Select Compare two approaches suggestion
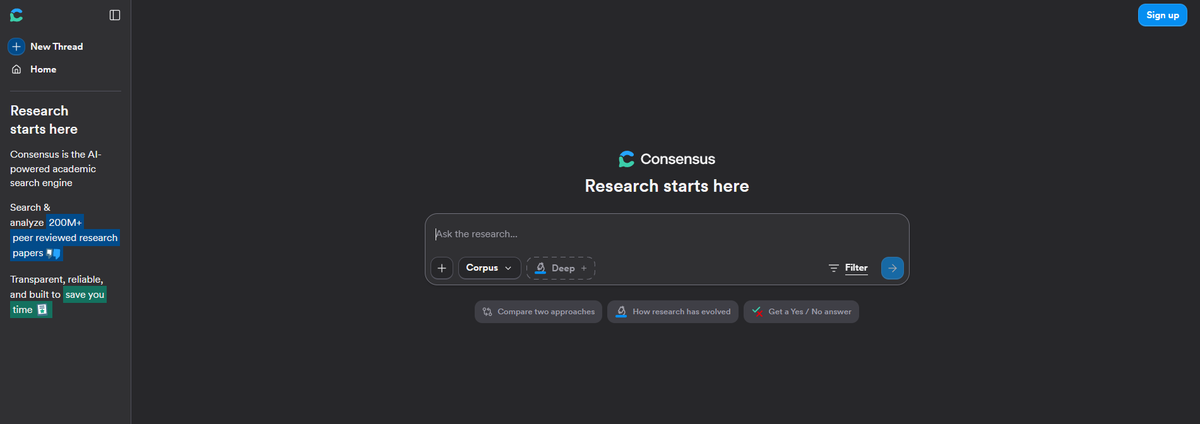 538,312
